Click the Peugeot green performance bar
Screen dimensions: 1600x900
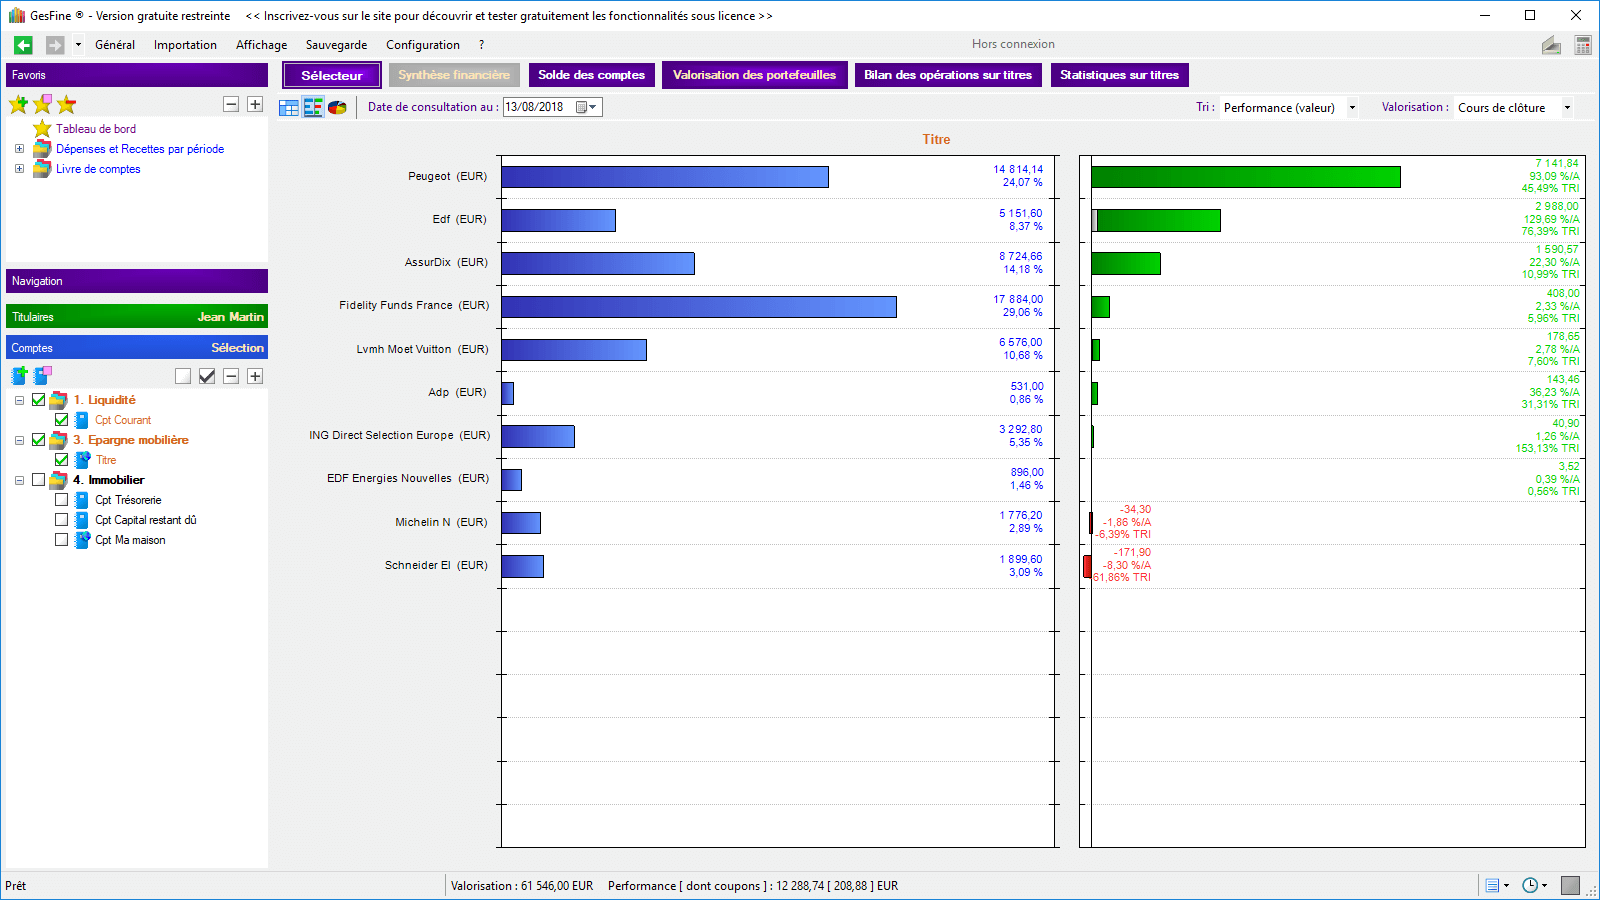pyautogui.click(x=1246, y=177)
